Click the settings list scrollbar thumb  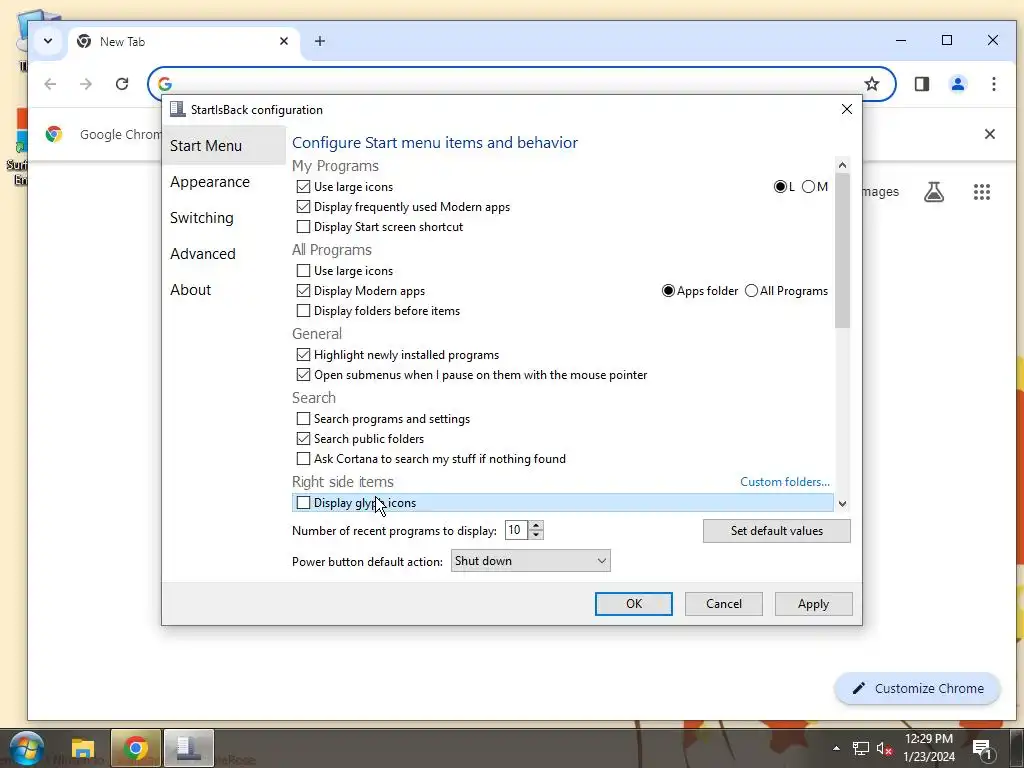pos(842,250)
